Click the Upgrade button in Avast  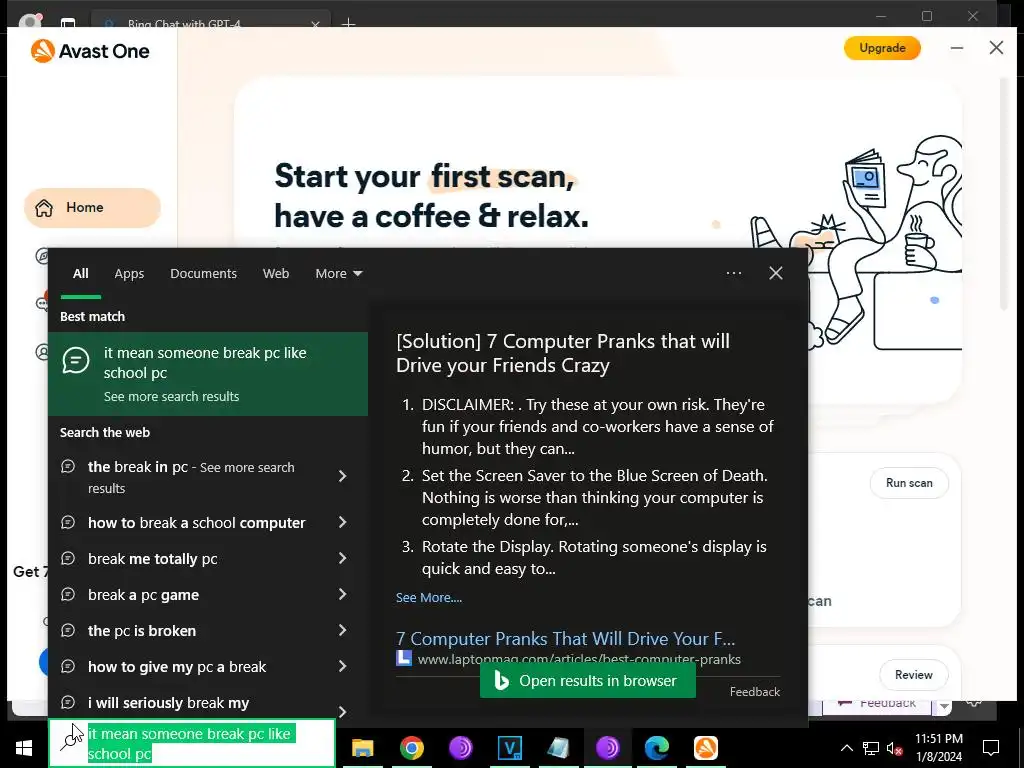(x=882, y=48)
